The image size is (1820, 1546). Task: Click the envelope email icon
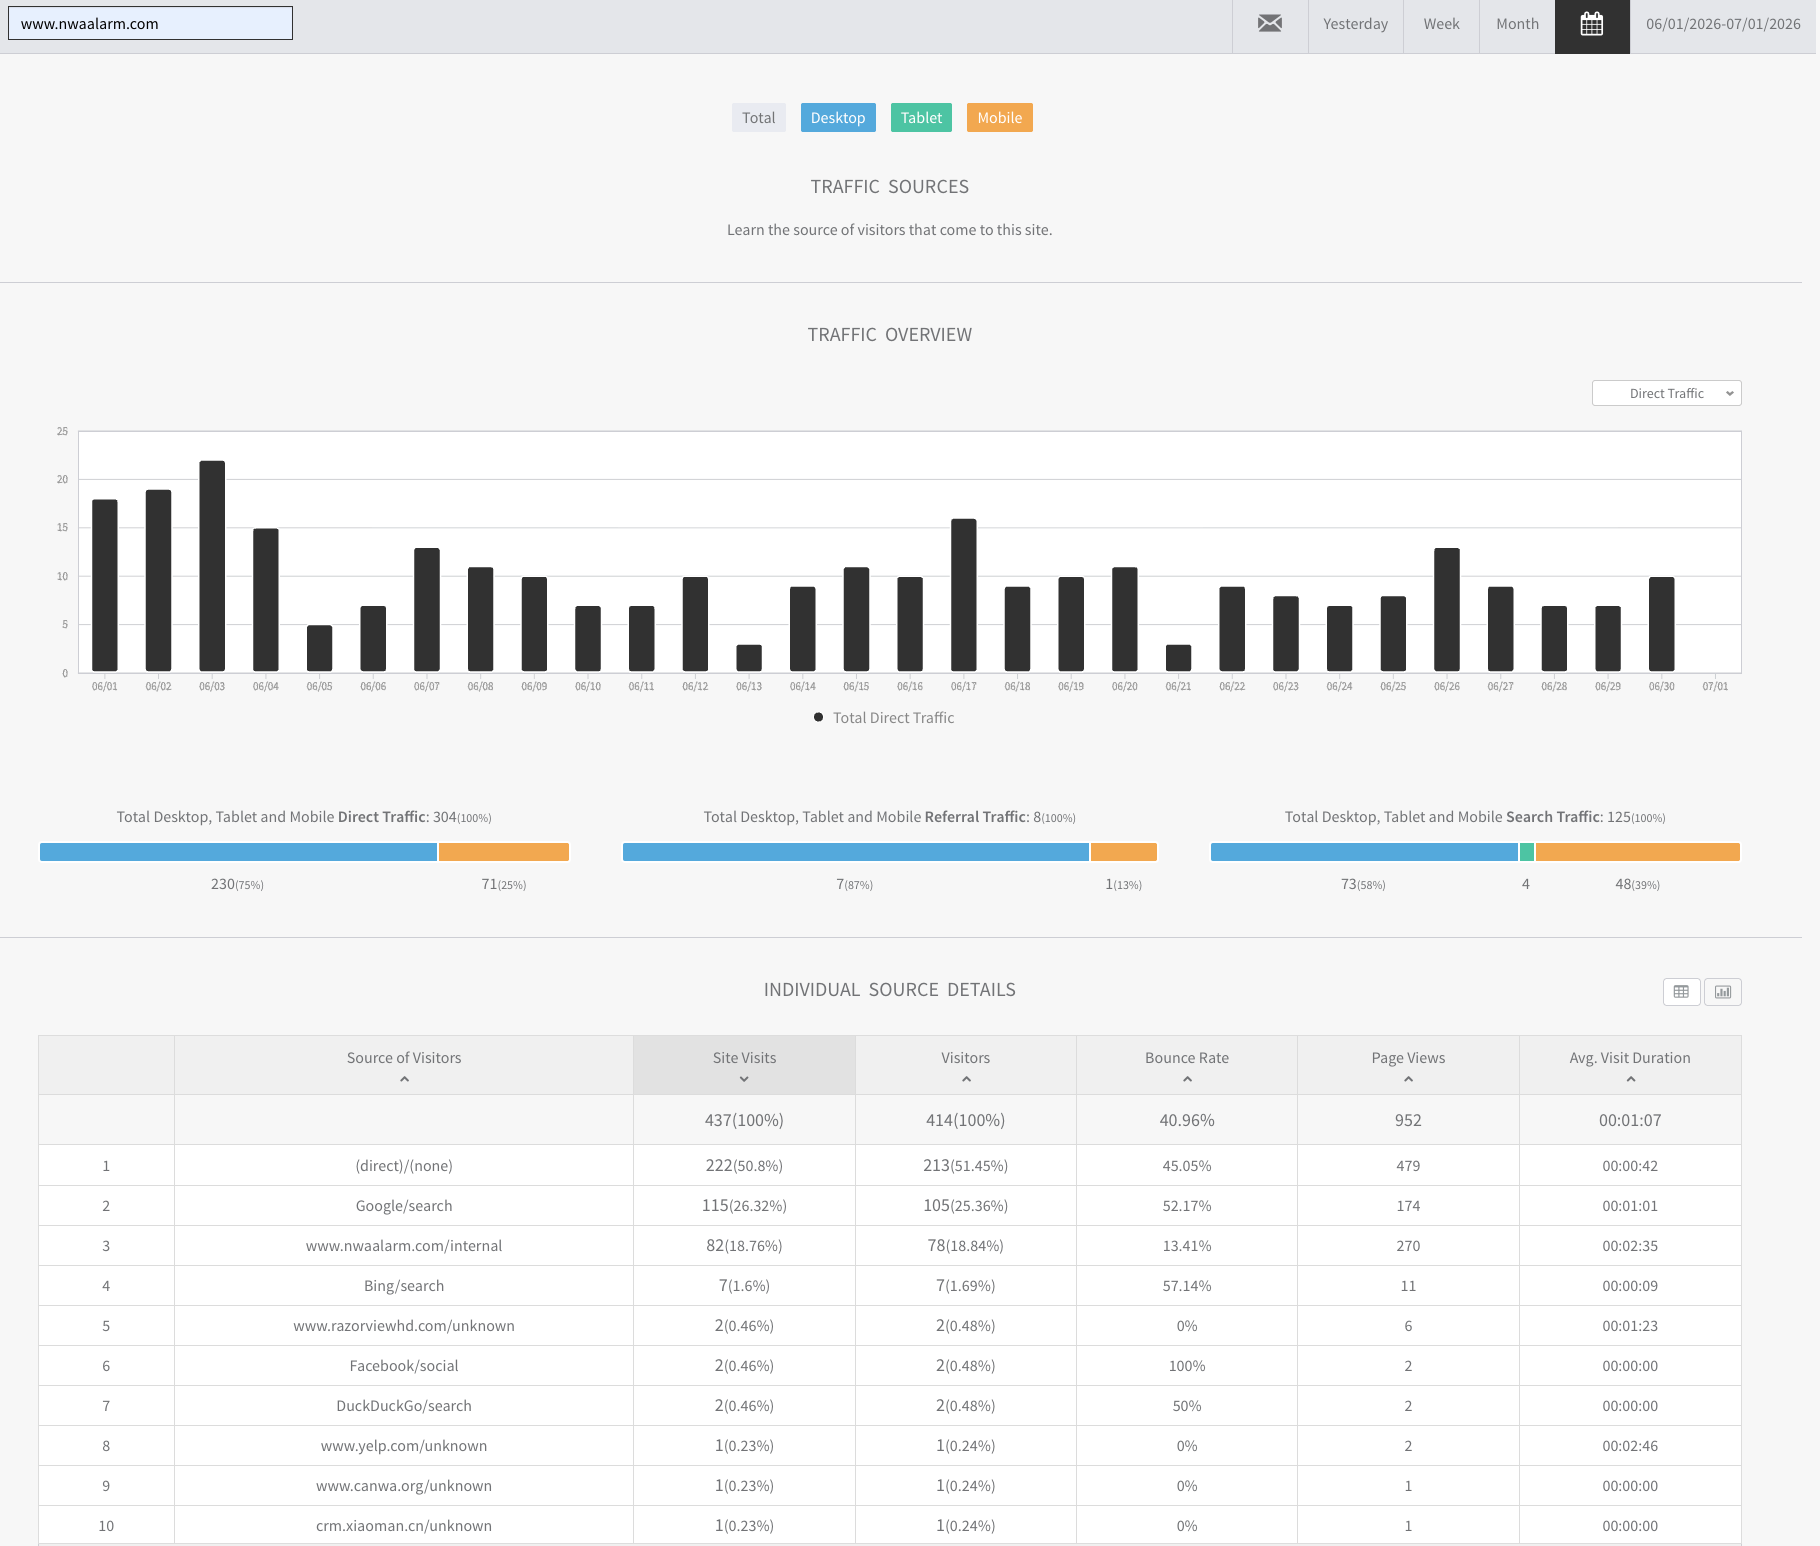tap(1270, 24)
